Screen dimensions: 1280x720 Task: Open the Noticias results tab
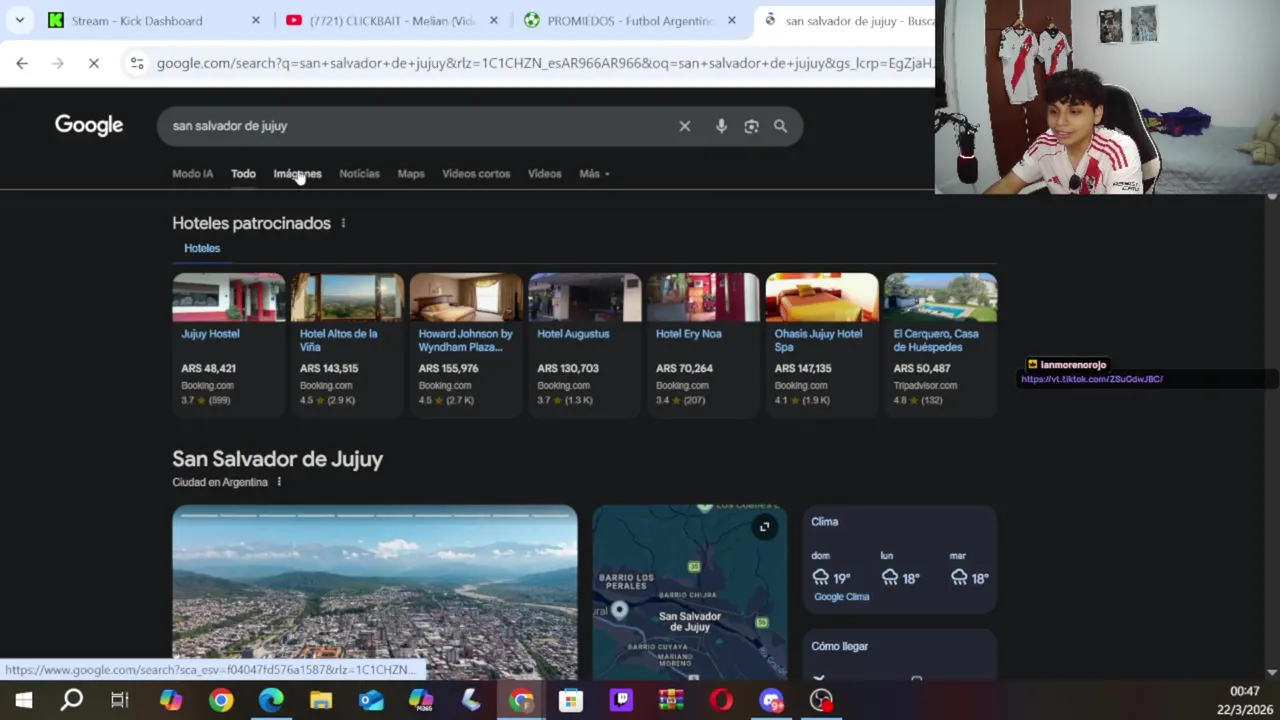(x=359, y=174)
